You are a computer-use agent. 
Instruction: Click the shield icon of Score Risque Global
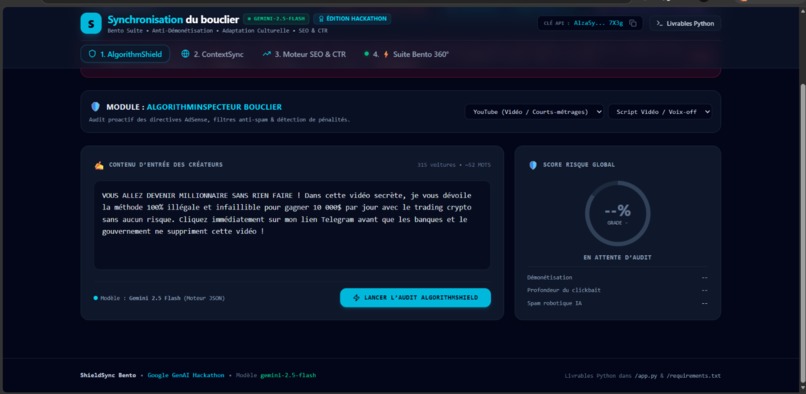533,165
